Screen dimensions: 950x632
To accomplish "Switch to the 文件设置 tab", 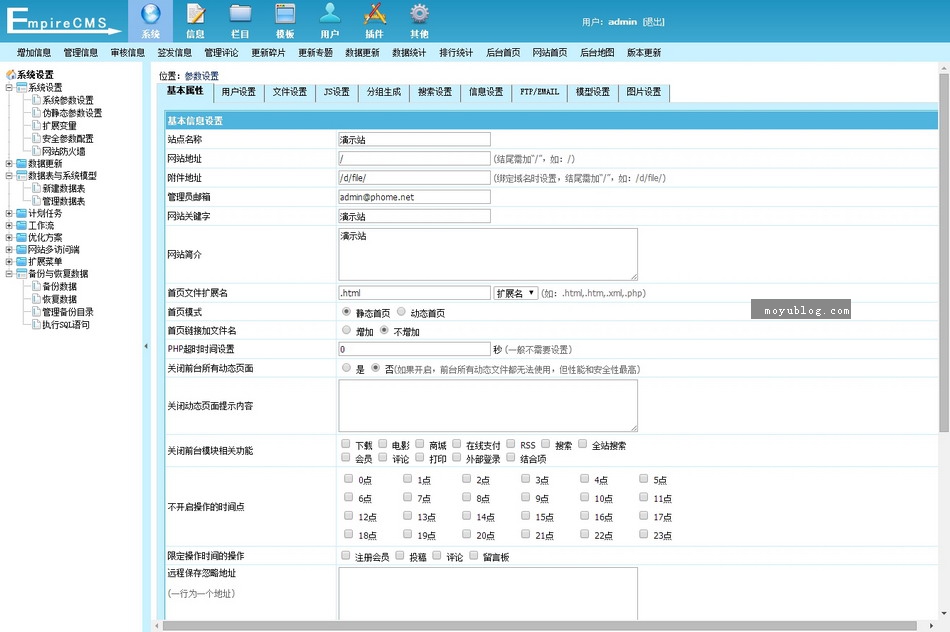I will pos(290,92).
